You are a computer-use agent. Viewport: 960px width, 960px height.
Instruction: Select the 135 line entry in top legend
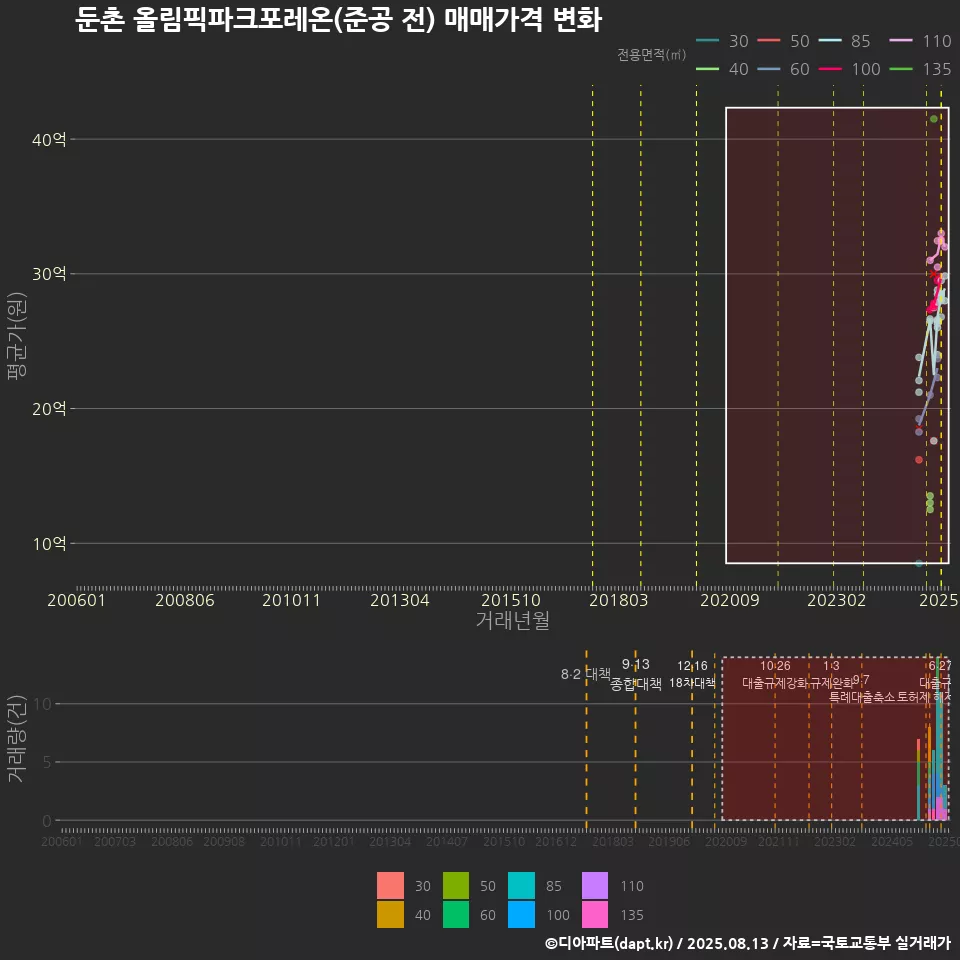pyautogui.click(x=920, y=69)
